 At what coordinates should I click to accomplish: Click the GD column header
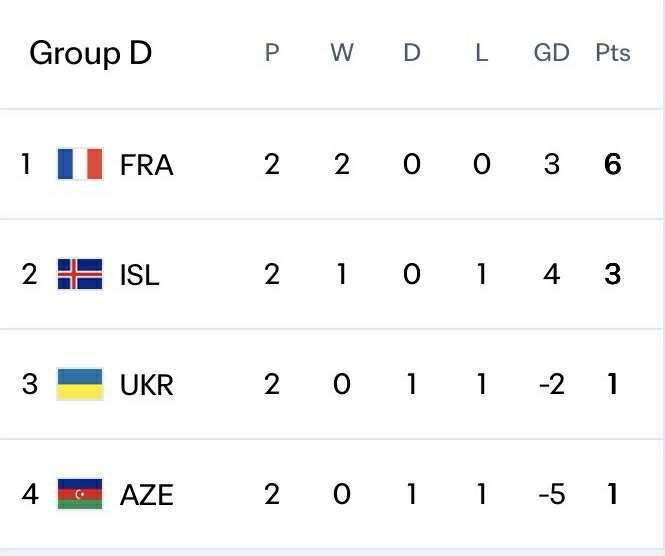[551, 53]
